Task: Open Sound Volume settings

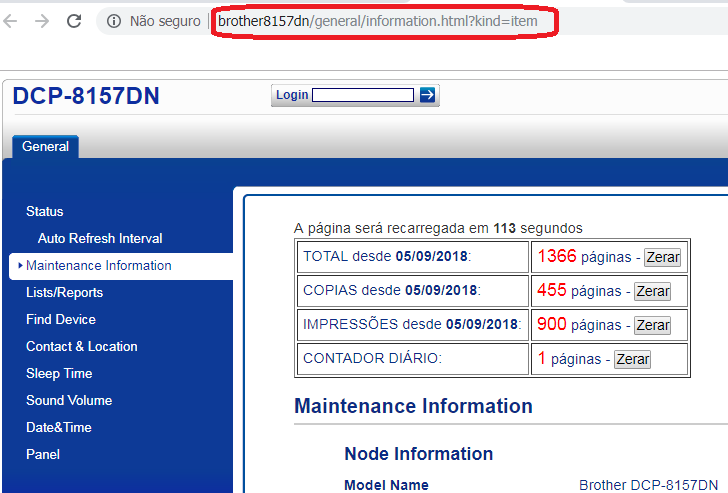Action: point(69,400)
